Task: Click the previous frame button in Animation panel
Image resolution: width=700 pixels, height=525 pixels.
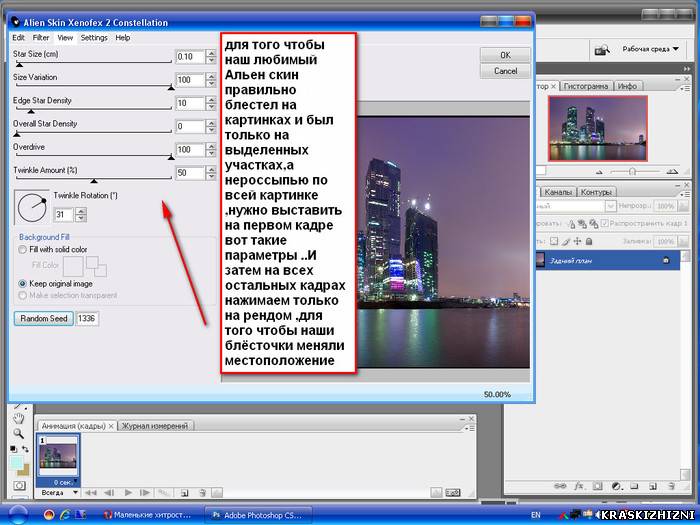Action: click(x=108, y=493)
